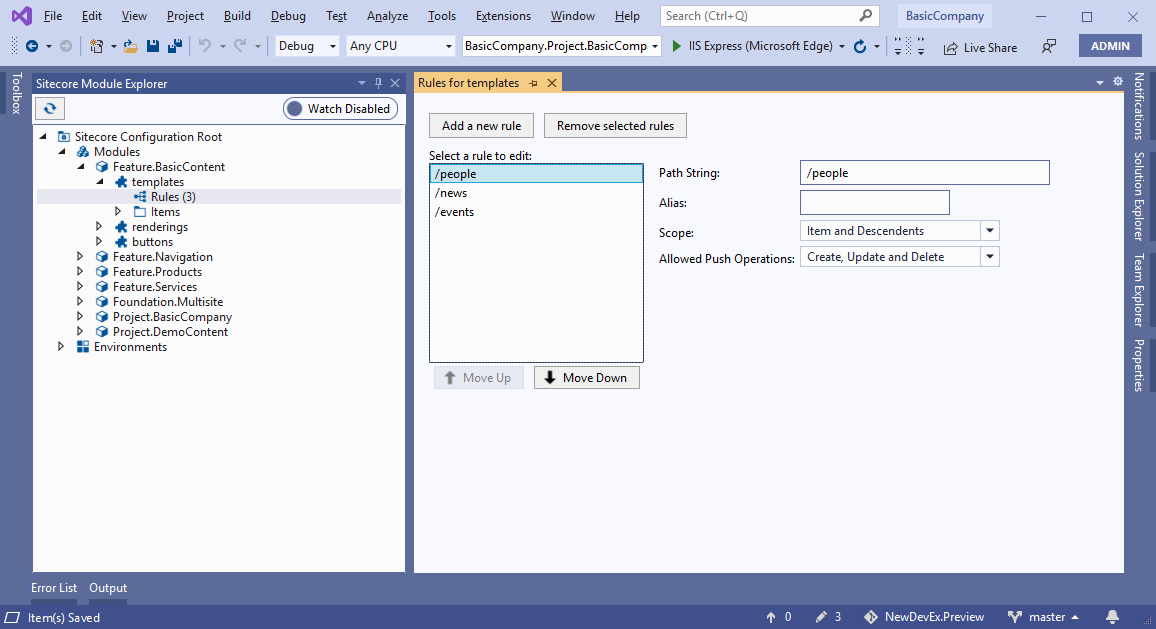The height and width of the screenshot is (629, 1156).
Task: Click the New Project toolbar icon
Action: click(96, 46)
